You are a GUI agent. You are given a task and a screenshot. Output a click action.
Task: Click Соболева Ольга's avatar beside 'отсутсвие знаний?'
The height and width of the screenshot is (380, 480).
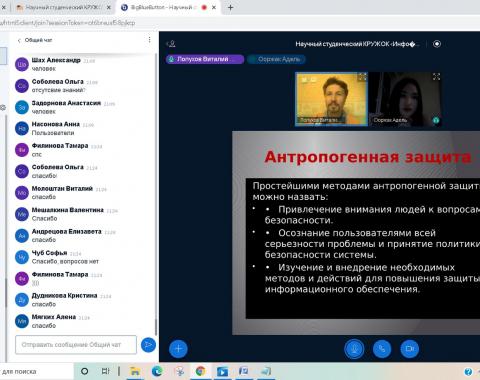click(22, 86)
